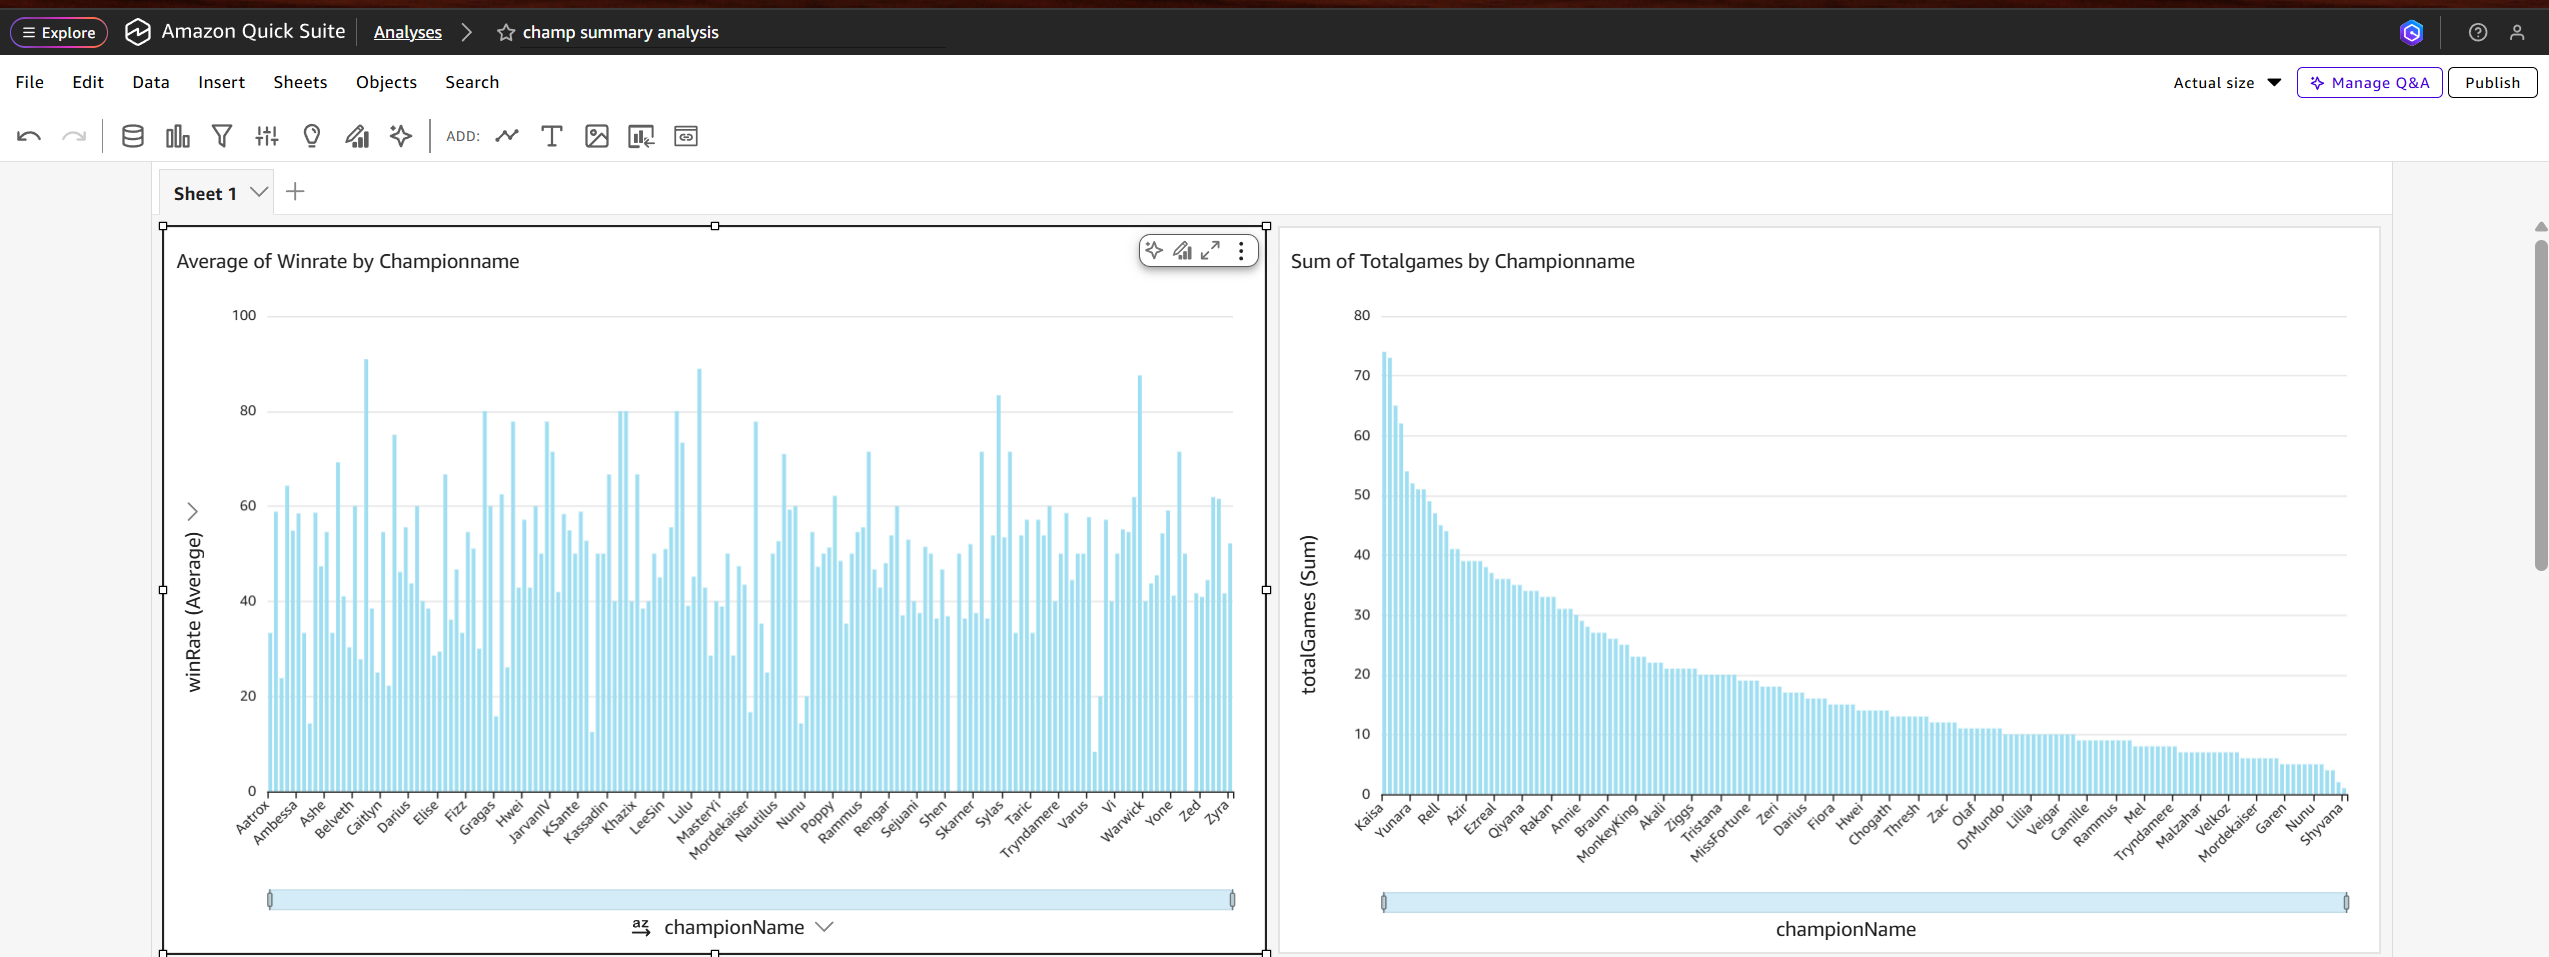Click the Publish button
The height and width of the screenshot is (957, 2549).
click(x=2492, y=83)
